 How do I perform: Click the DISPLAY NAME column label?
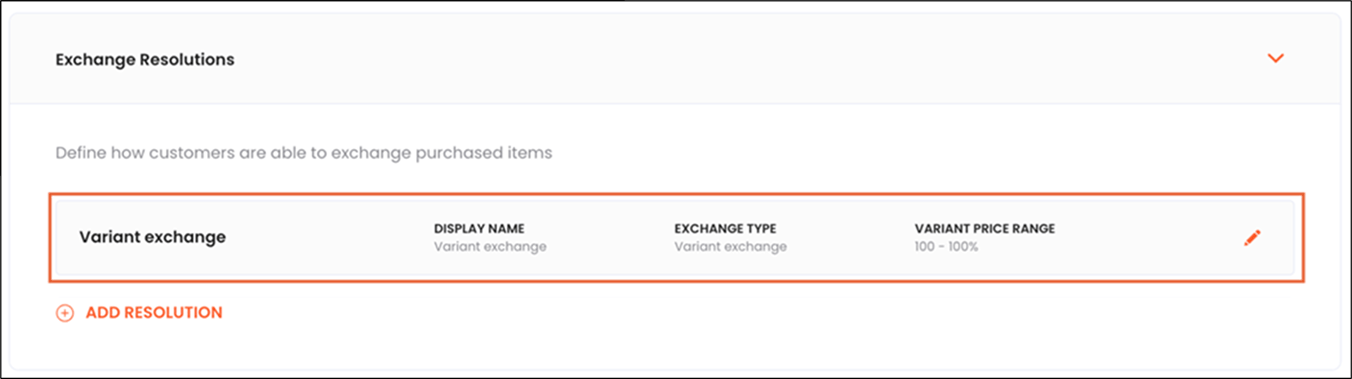[x=479, y=229]
